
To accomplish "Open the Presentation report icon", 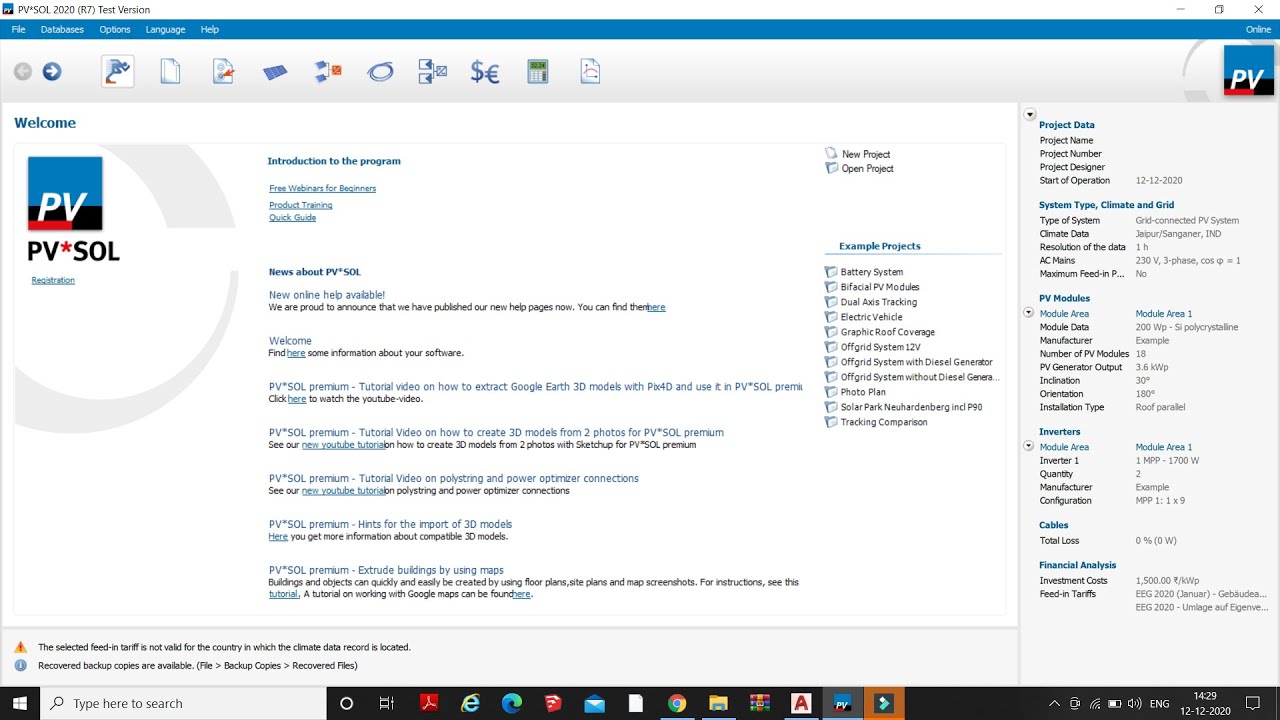I will click(590, 71).
